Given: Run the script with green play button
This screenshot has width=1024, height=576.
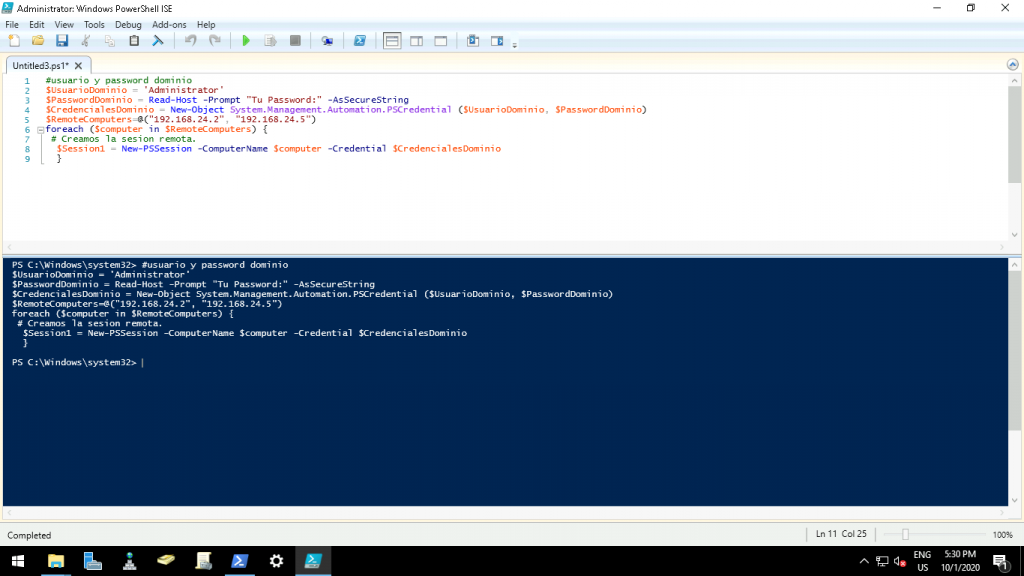Looking at the screenshot, I should [x=246, y=41].
